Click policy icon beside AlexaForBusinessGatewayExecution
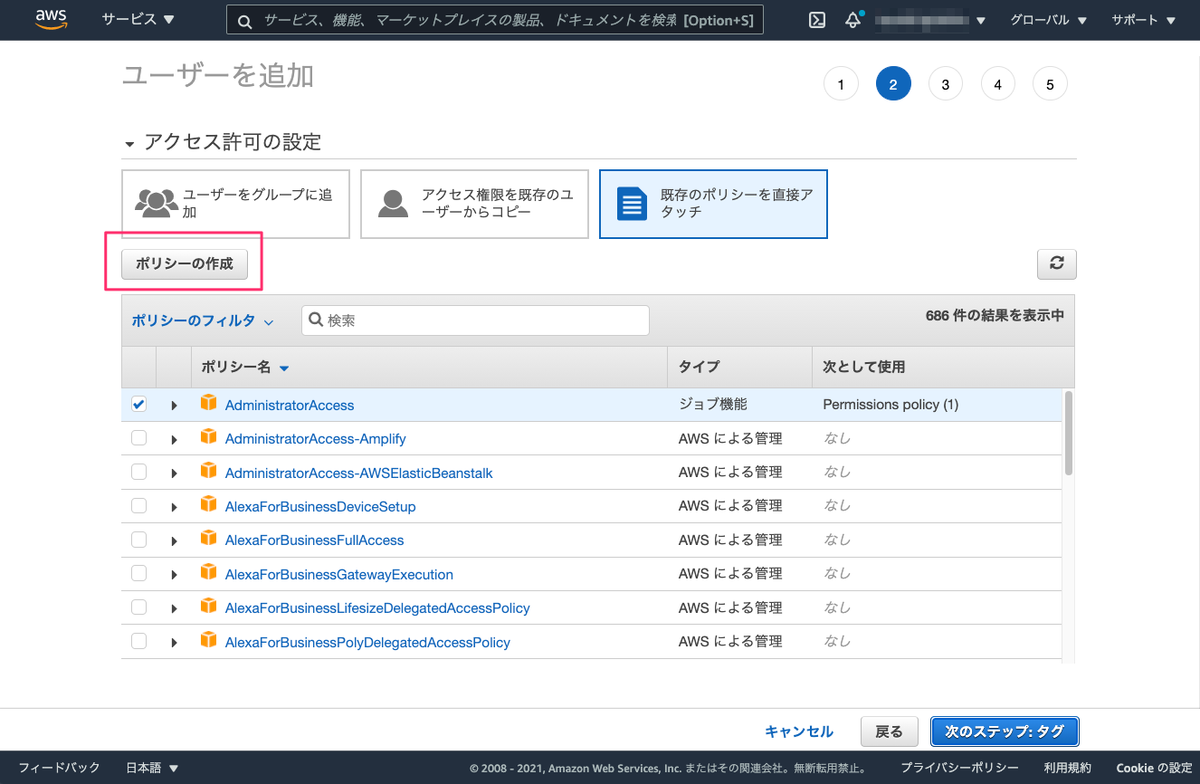This screenshot has height=784, width=1200. [208, 573]
